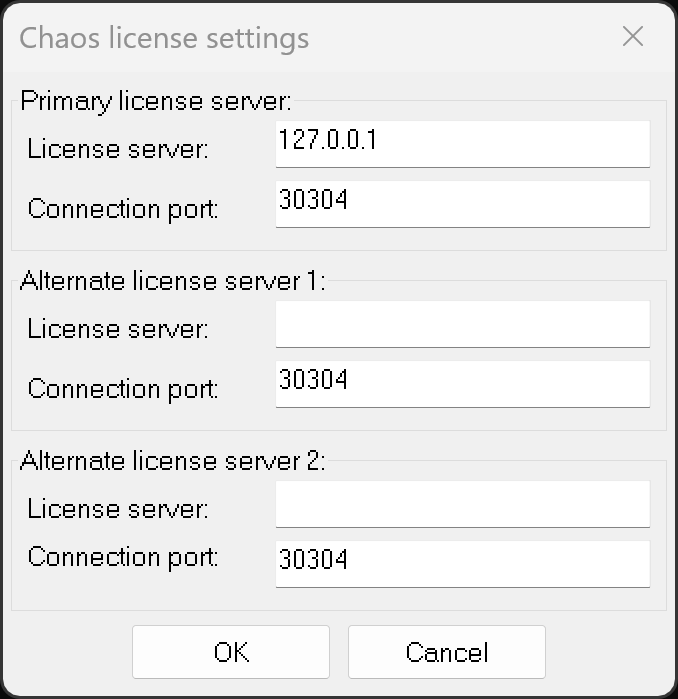
Task: Click the License server label under Primary
Action: point(118,149)
